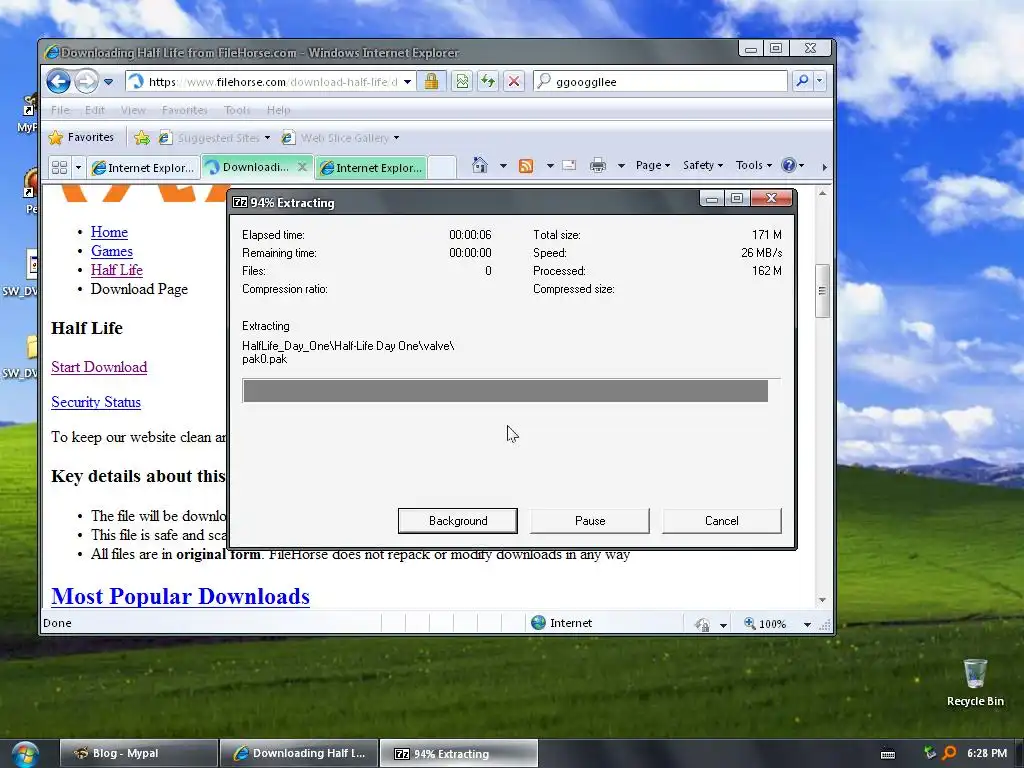The image size is (1024, 768).
Task: Click the Internet security zone globe icon
Action: click(538, 623)
